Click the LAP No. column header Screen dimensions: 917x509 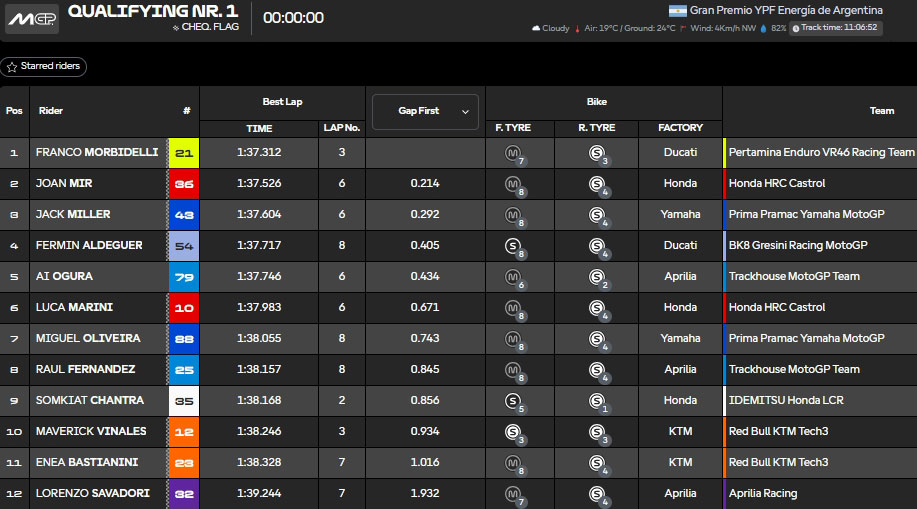(342, 128)
